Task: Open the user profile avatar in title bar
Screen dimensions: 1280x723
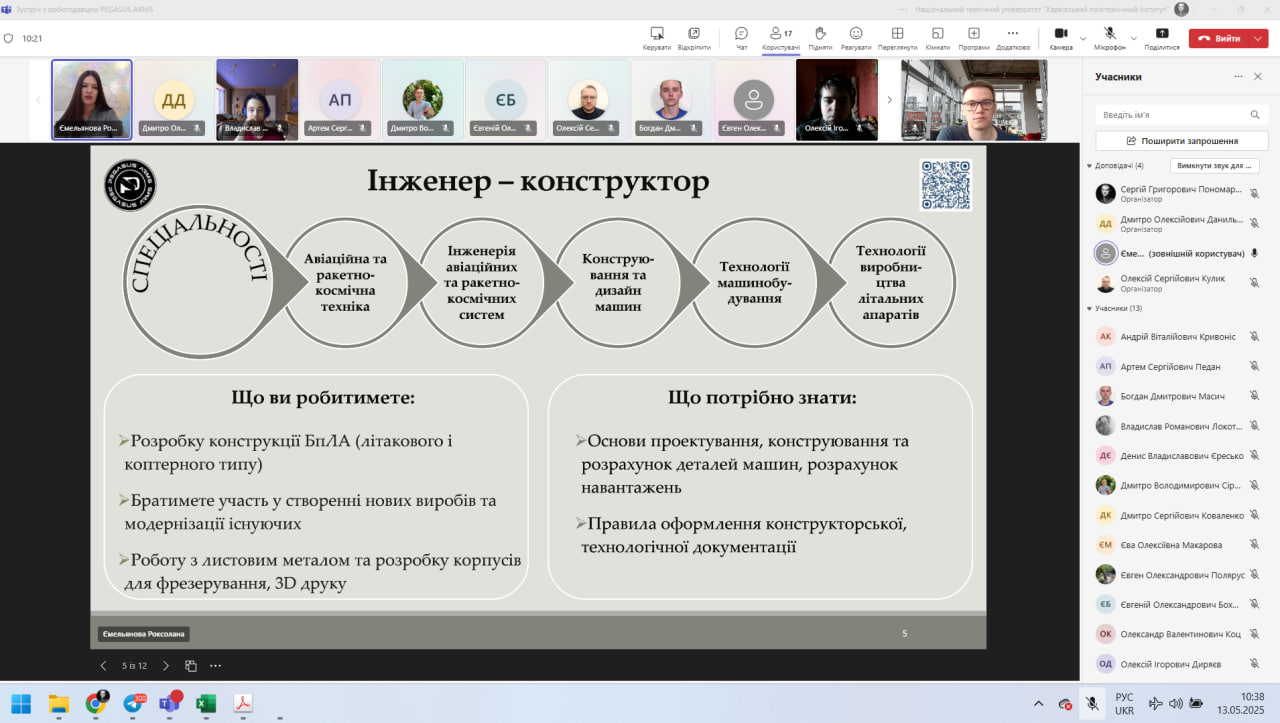Action: click(1182, 9)
